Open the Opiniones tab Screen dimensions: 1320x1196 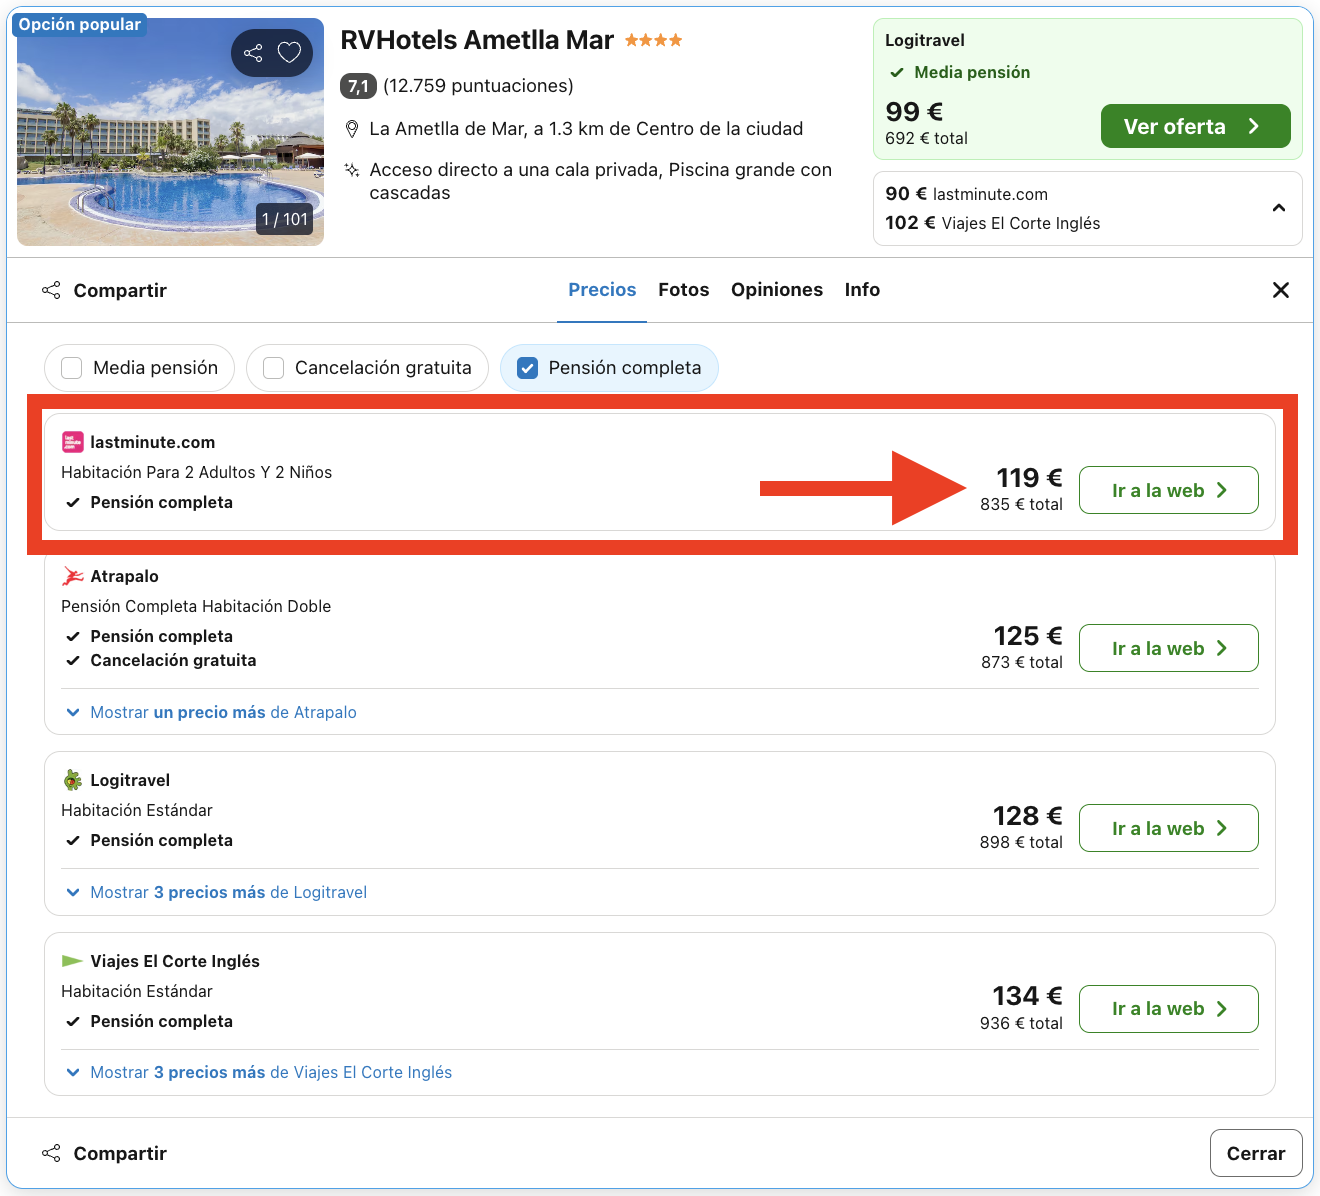coord(777,290)
